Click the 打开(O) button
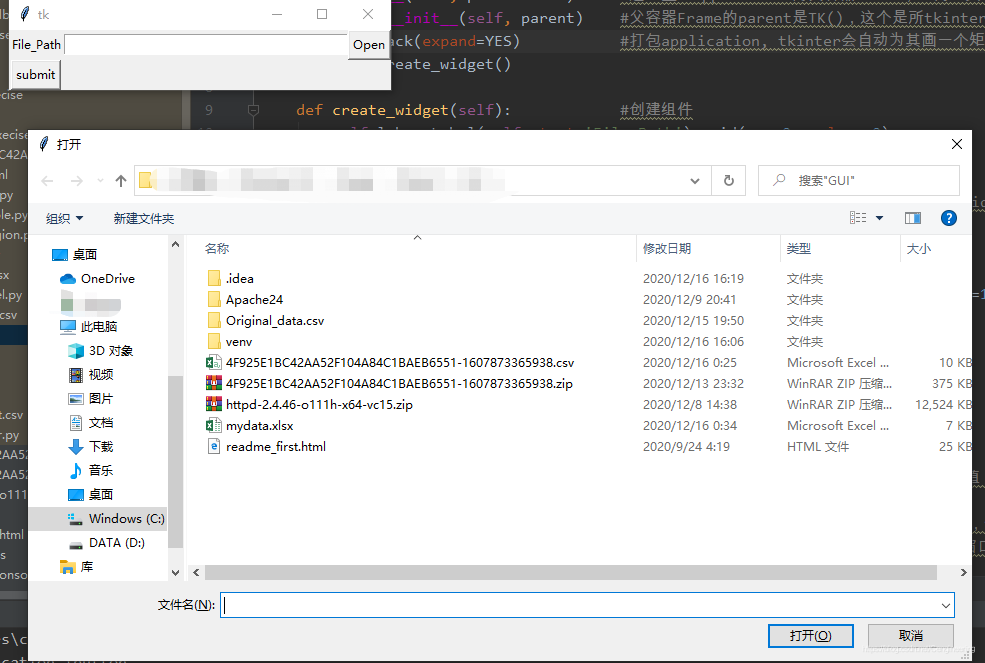This screenshot has width=985, height=663. (810, 636)
